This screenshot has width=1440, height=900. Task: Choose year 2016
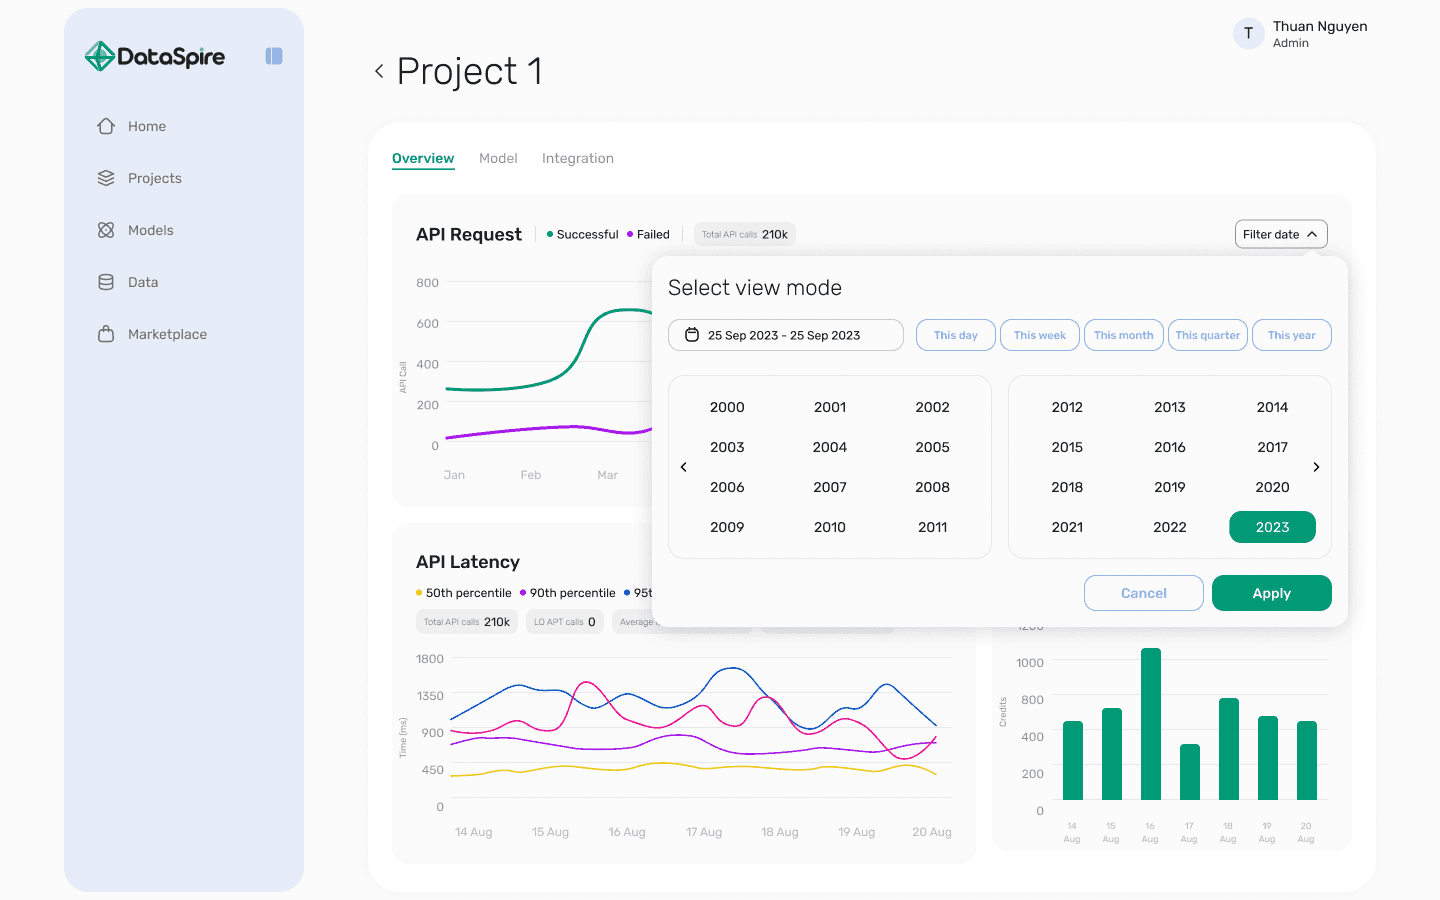click(1170, 447)
